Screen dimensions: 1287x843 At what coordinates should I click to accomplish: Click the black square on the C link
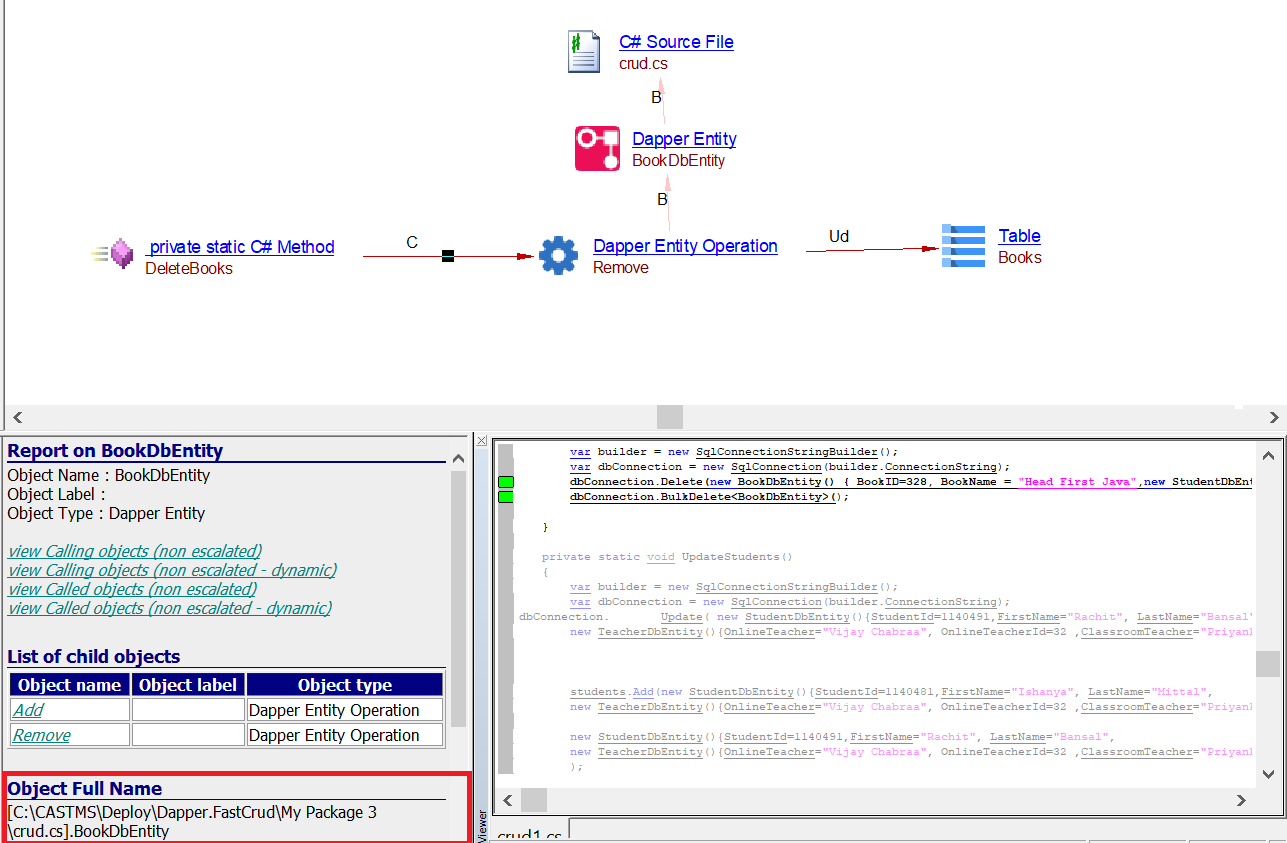(x=448, y=257)
